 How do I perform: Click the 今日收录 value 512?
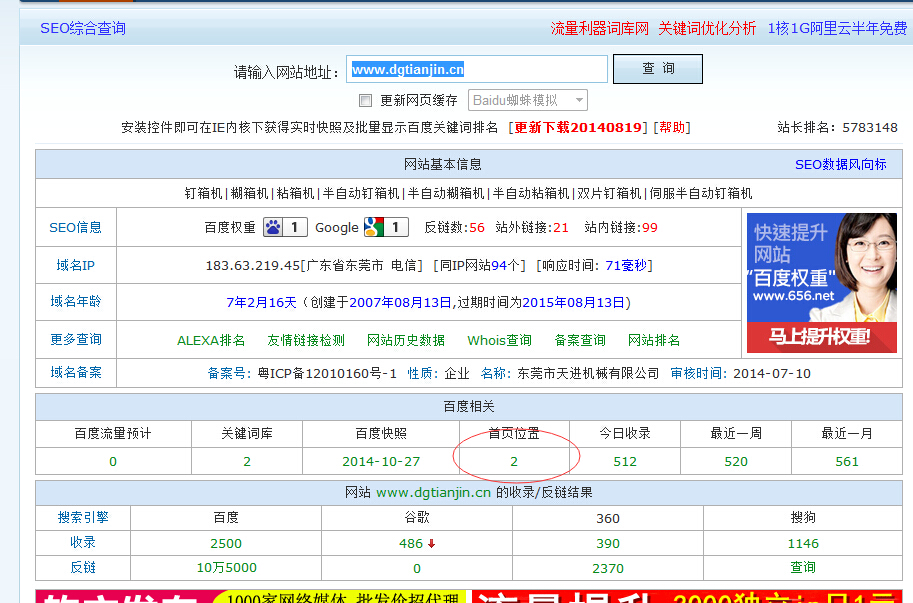[x=625, y=462]
